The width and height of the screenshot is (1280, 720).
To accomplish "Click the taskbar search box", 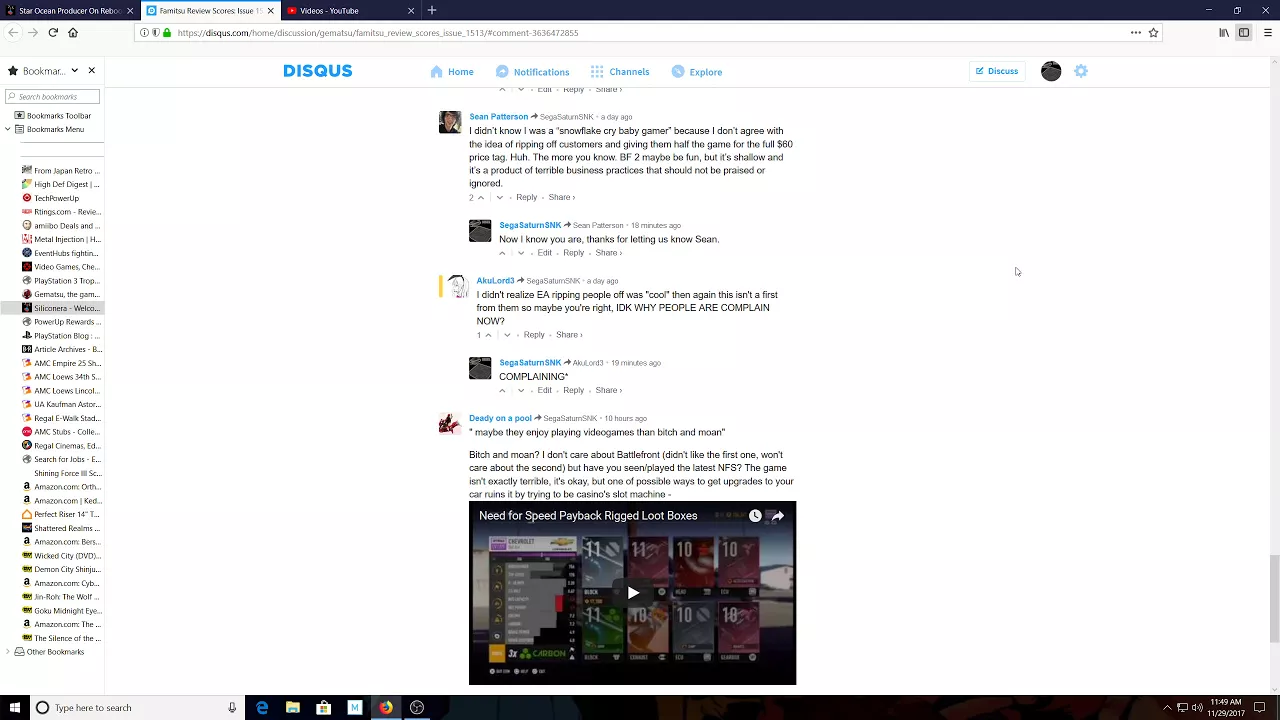I will point(135,708).
